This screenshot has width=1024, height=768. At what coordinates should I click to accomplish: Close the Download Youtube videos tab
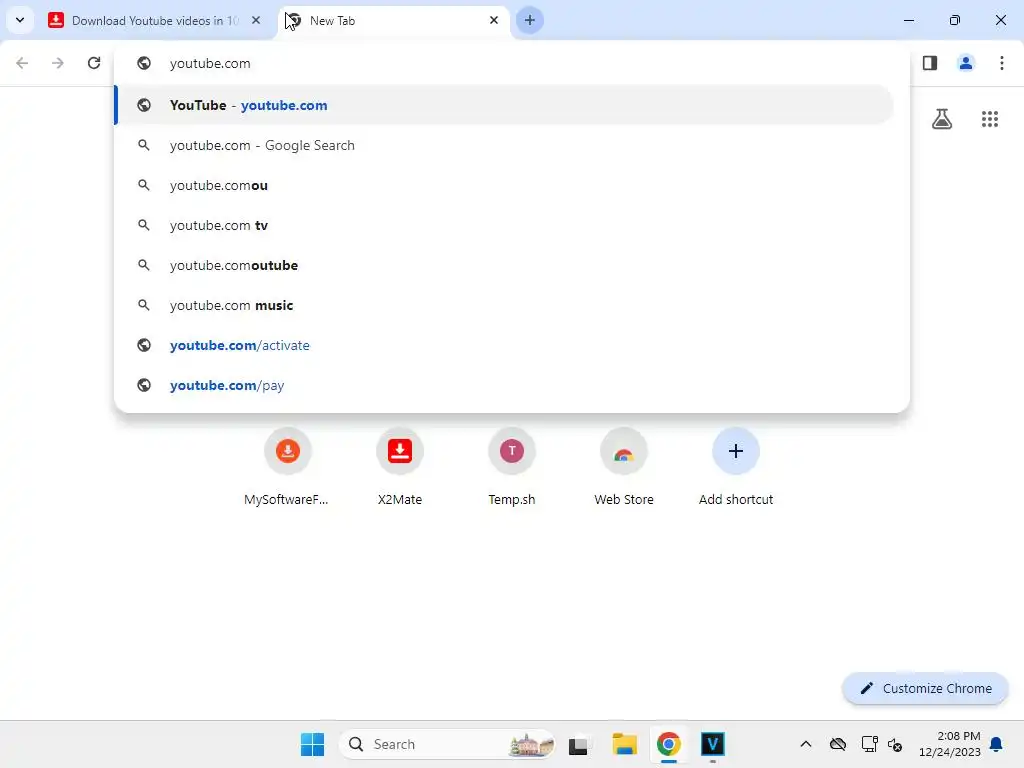tap(256, 20)
